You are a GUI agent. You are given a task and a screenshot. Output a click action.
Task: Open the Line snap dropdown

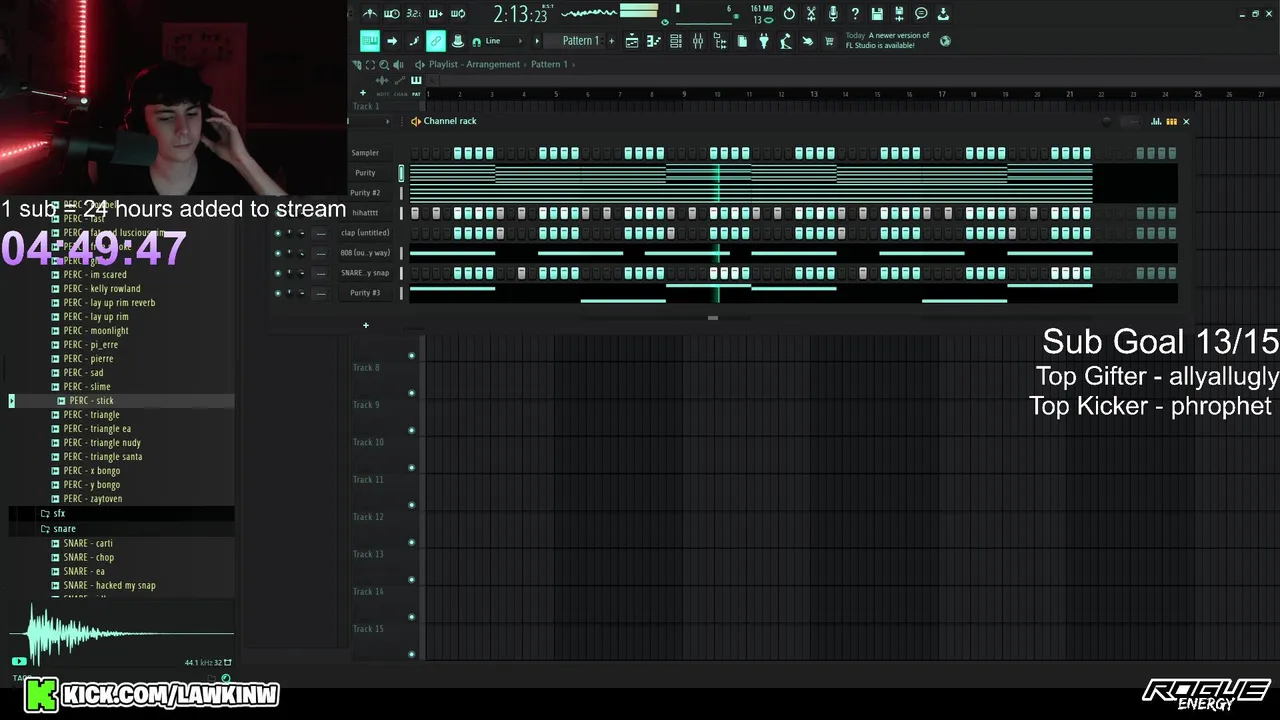click(502, 41)
